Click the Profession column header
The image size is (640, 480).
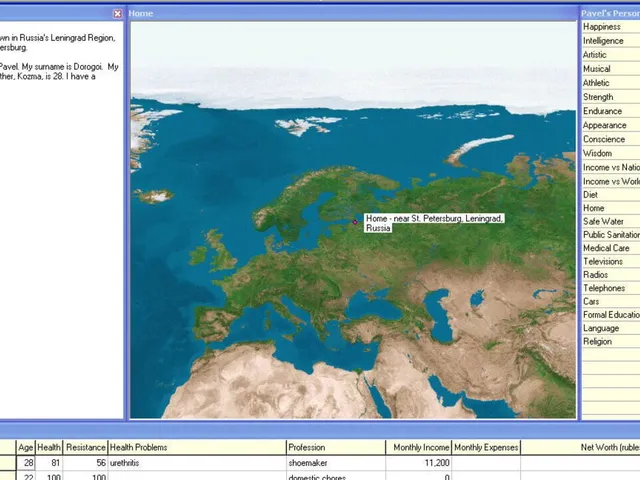click(x=336, y=447)
